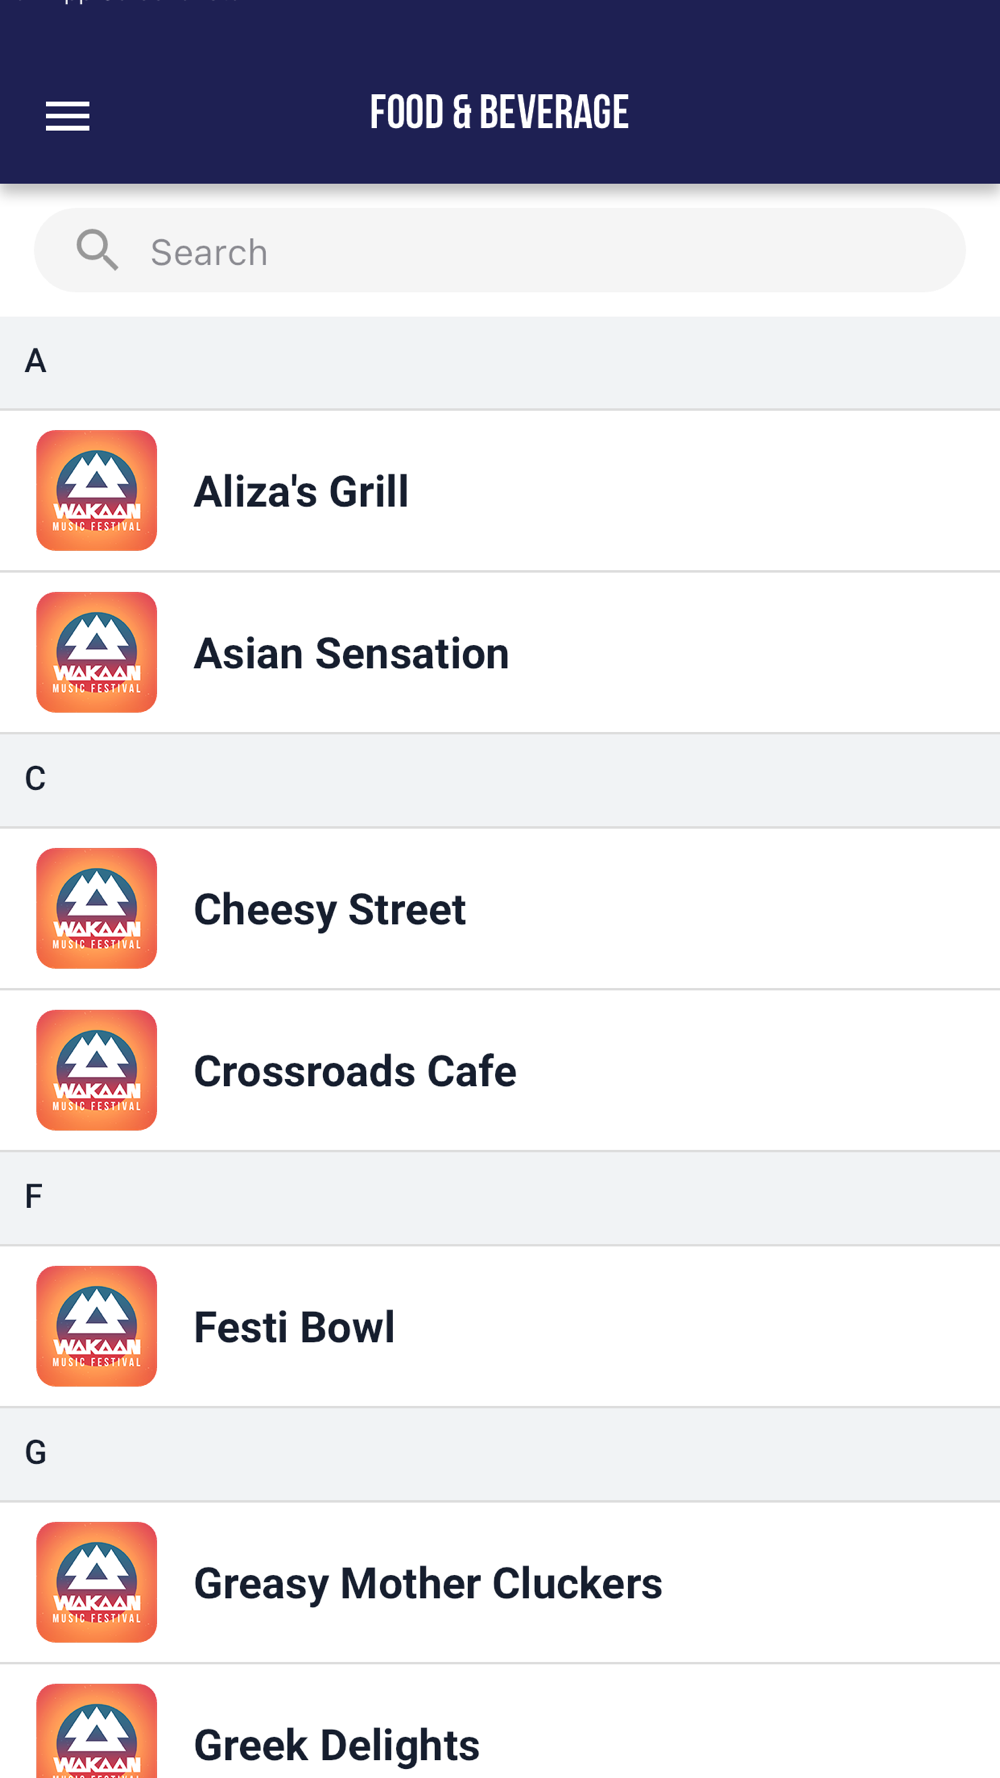Screen dimensions: 1000x1778
Task: Tap the Wakaan logo beside Festi Bowl
Action: pyautogui.click(x=97, y=1327)
